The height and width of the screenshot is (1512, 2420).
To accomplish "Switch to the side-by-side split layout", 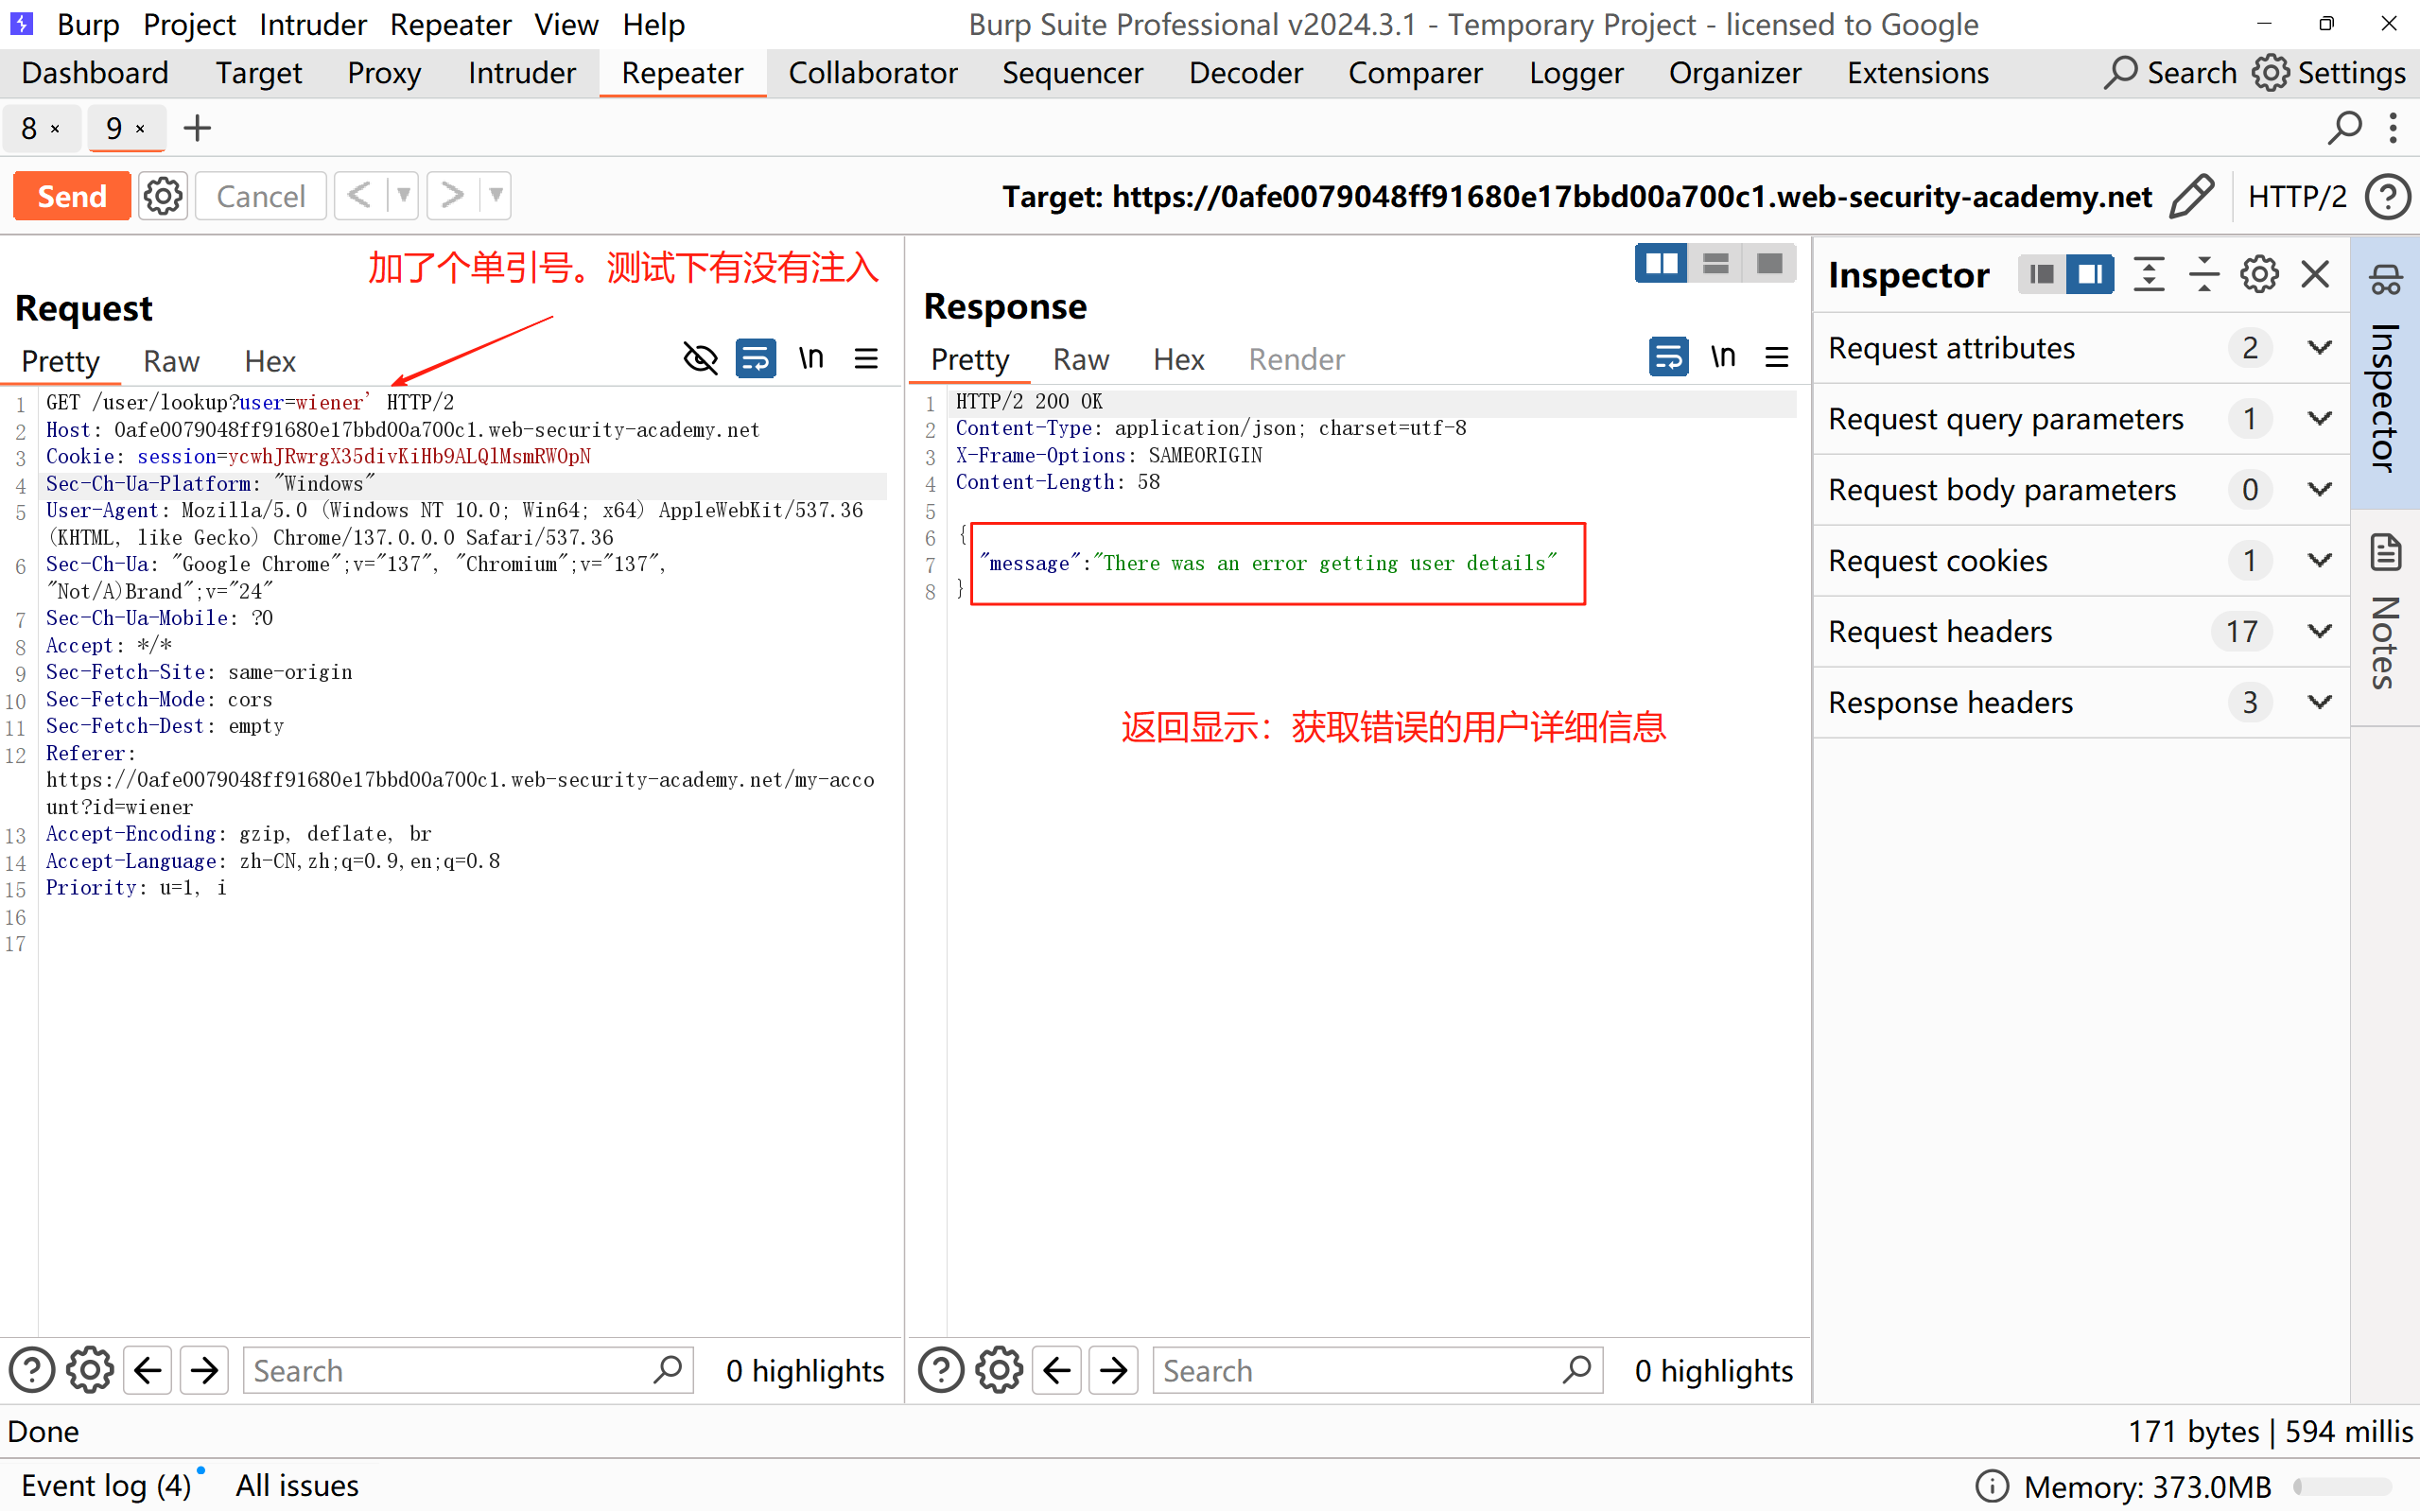I will [x=1661, y=264].
